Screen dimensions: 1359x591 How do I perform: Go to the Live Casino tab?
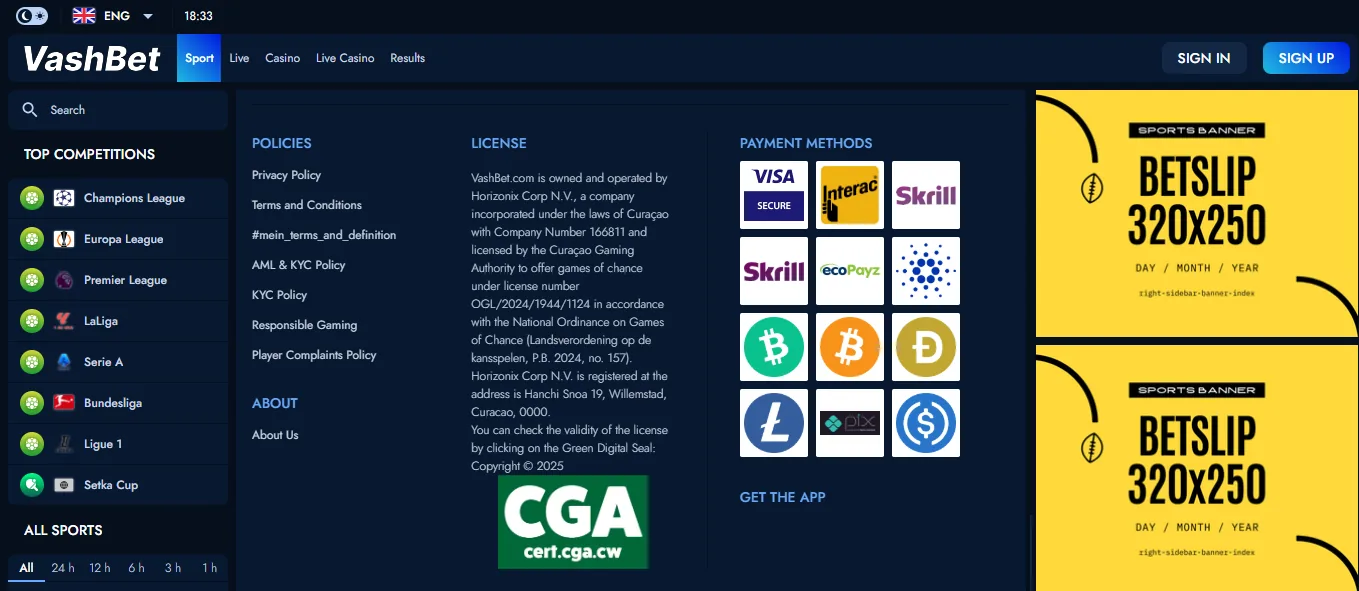point(345,58)
